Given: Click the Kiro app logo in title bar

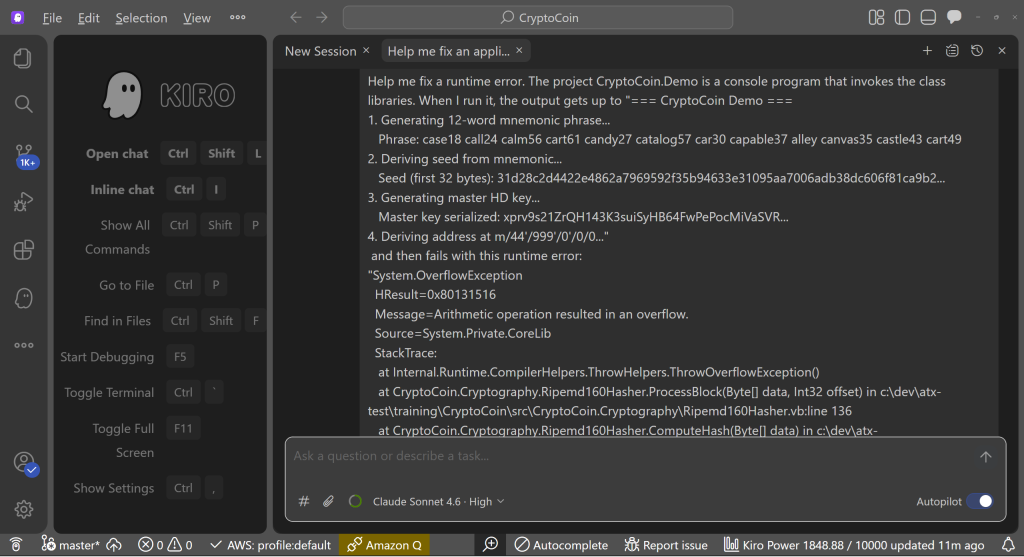Looking at the screenshot, I should [x=18, y=18].
